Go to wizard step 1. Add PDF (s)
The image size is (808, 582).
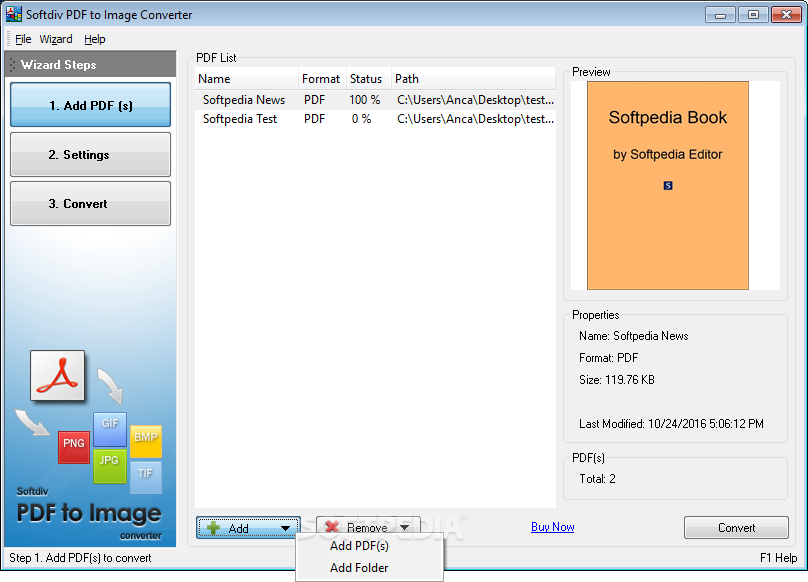[x=90, y=105]
